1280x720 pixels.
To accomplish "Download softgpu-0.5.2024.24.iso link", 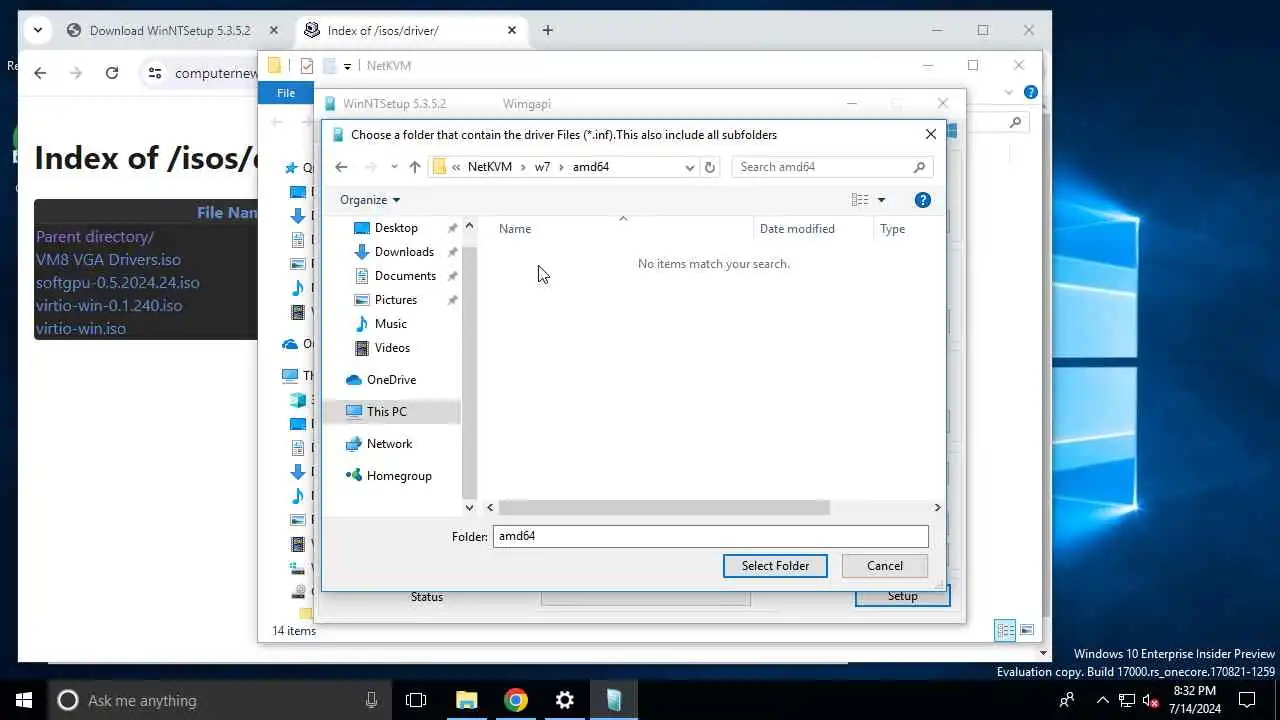I will [117, 283].
